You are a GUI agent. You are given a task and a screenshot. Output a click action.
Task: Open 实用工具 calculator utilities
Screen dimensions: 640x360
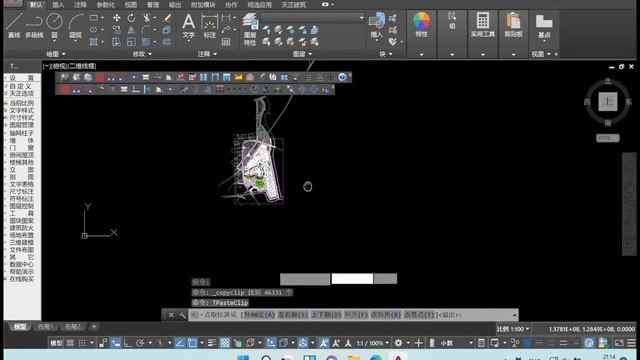tap(482, 25)
